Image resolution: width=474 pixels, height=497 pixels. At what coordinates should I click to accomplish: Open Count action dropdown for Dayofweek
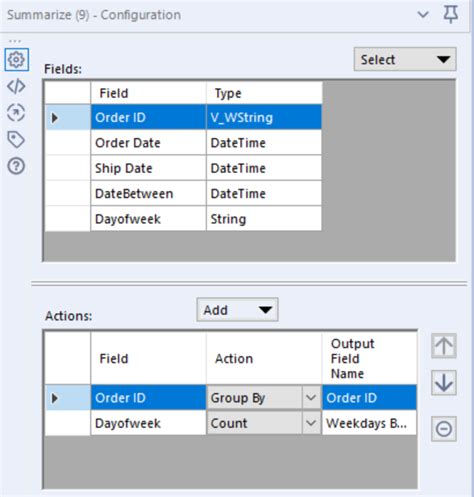[x=311, y=423]
